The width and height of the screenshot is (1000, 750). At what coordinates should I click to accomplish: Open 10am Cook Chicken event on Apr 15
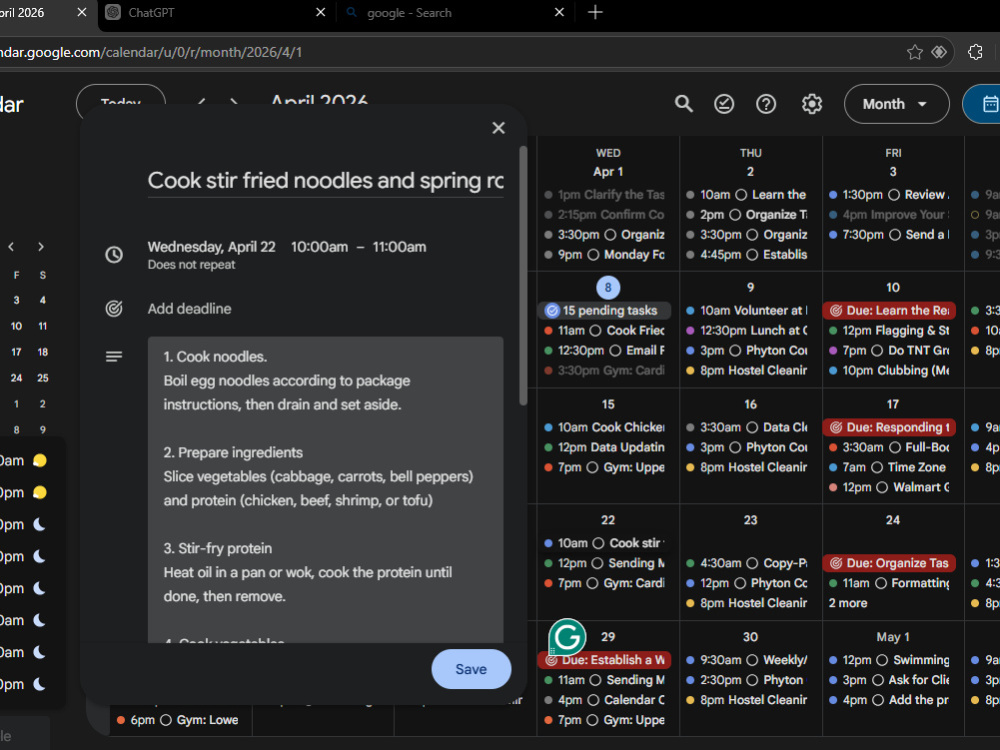[605, 427]
